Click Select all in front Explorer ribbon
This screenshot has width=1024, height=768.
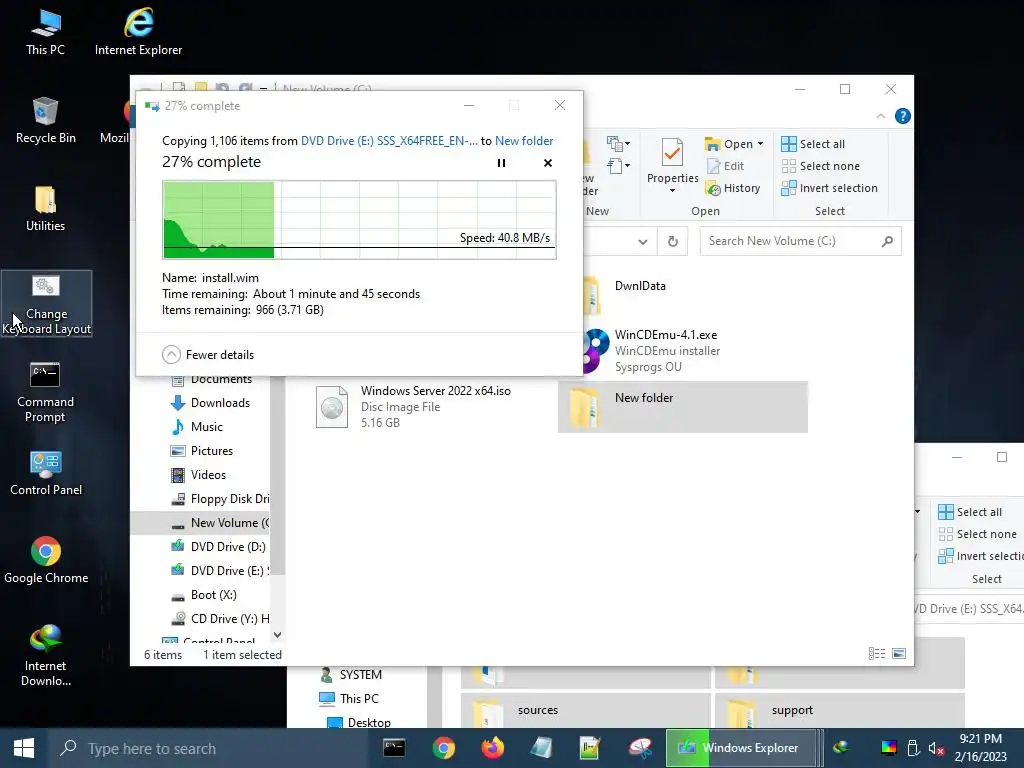pos(813,144)
